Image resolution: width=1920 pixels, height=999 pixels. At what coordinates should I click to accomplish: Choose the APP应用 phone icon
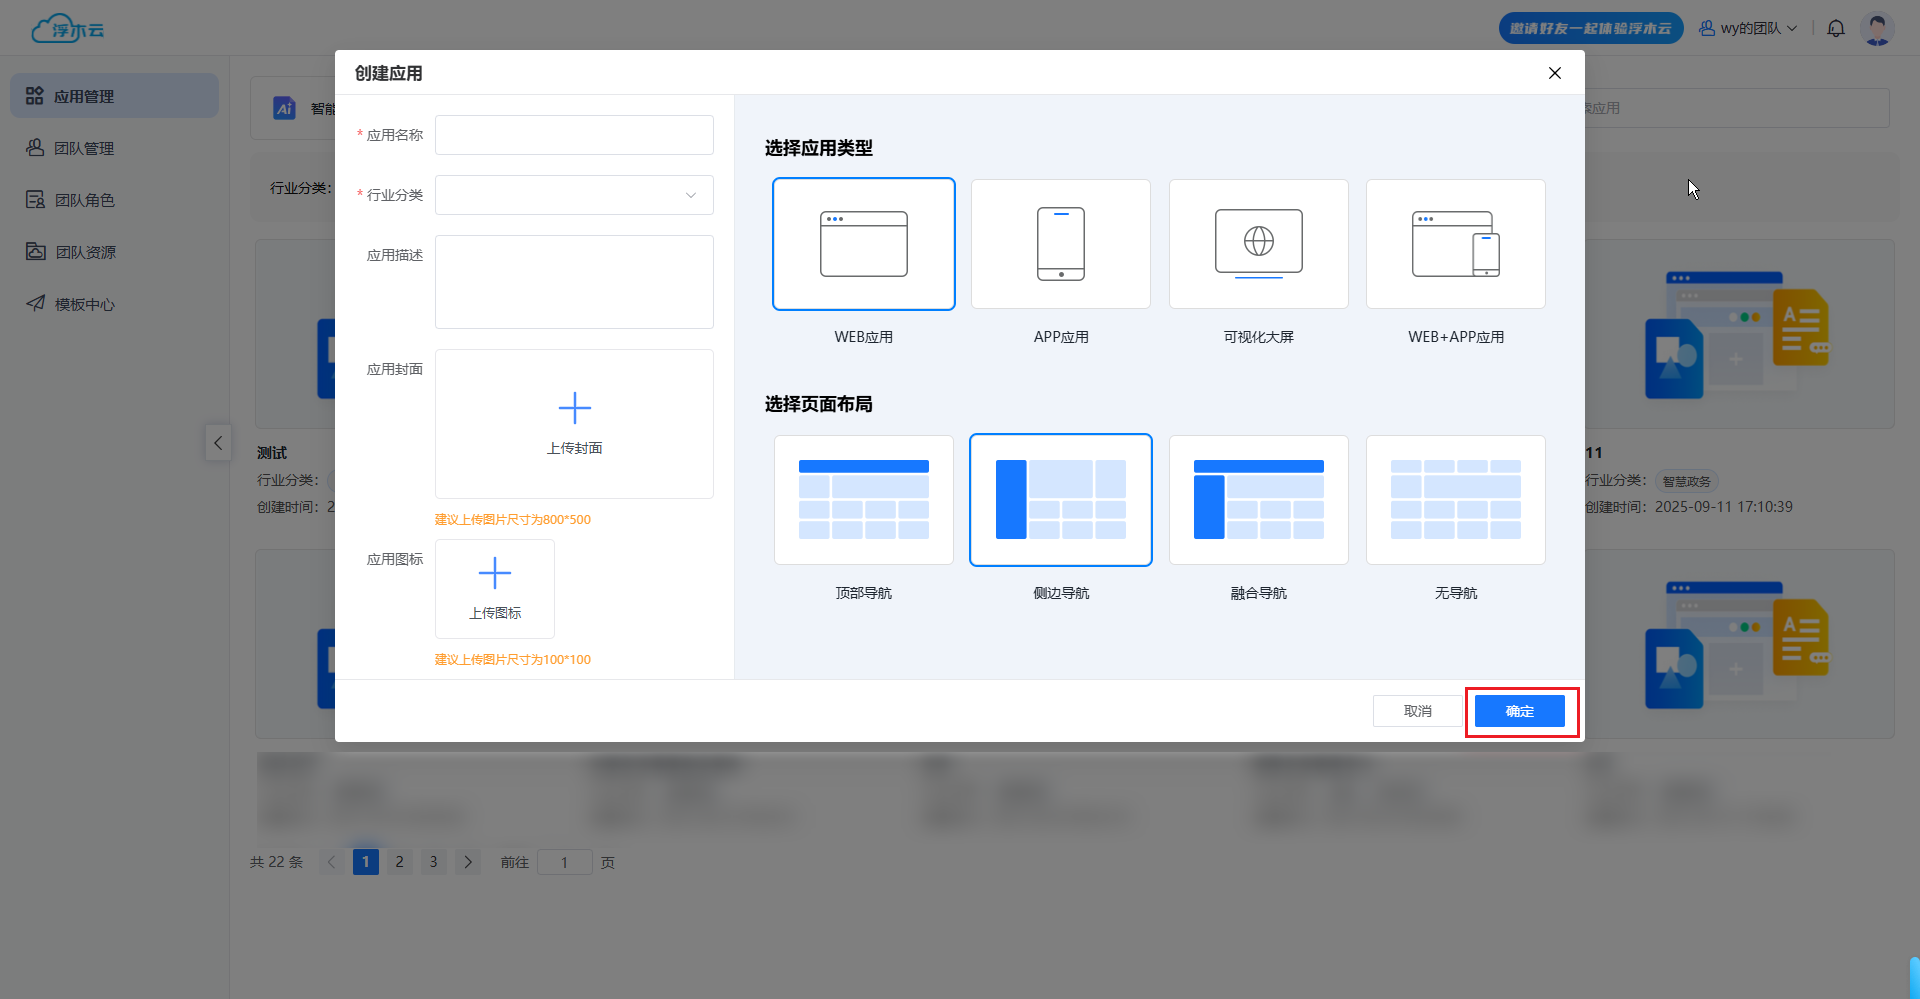(1060, 244)
